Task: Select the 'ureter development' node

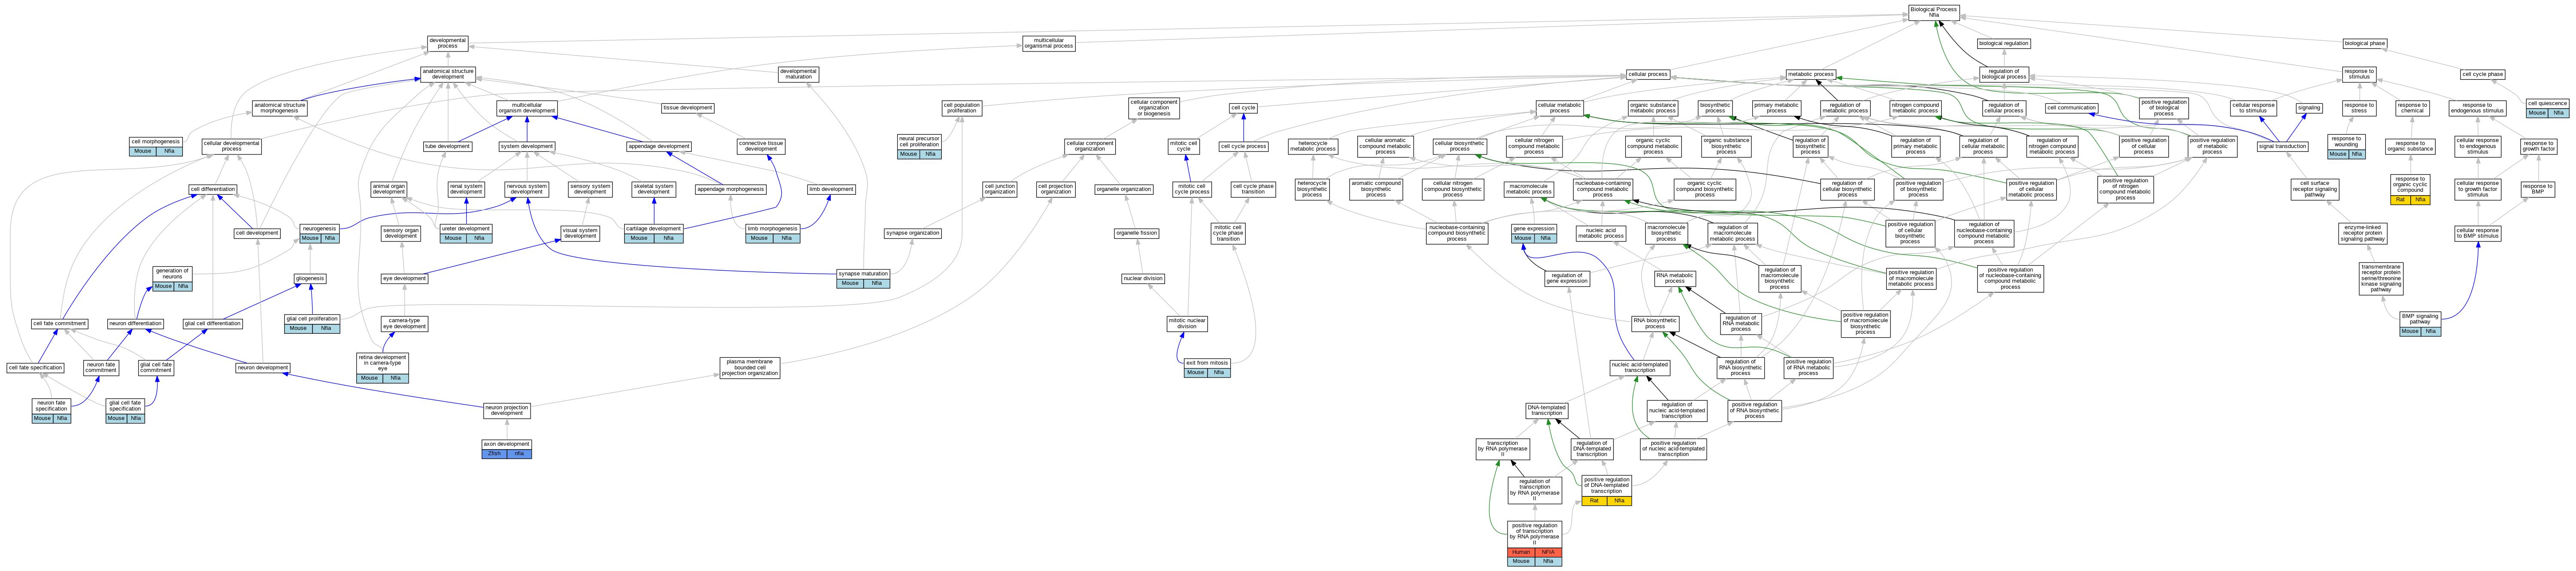Action: coord(466,233)
